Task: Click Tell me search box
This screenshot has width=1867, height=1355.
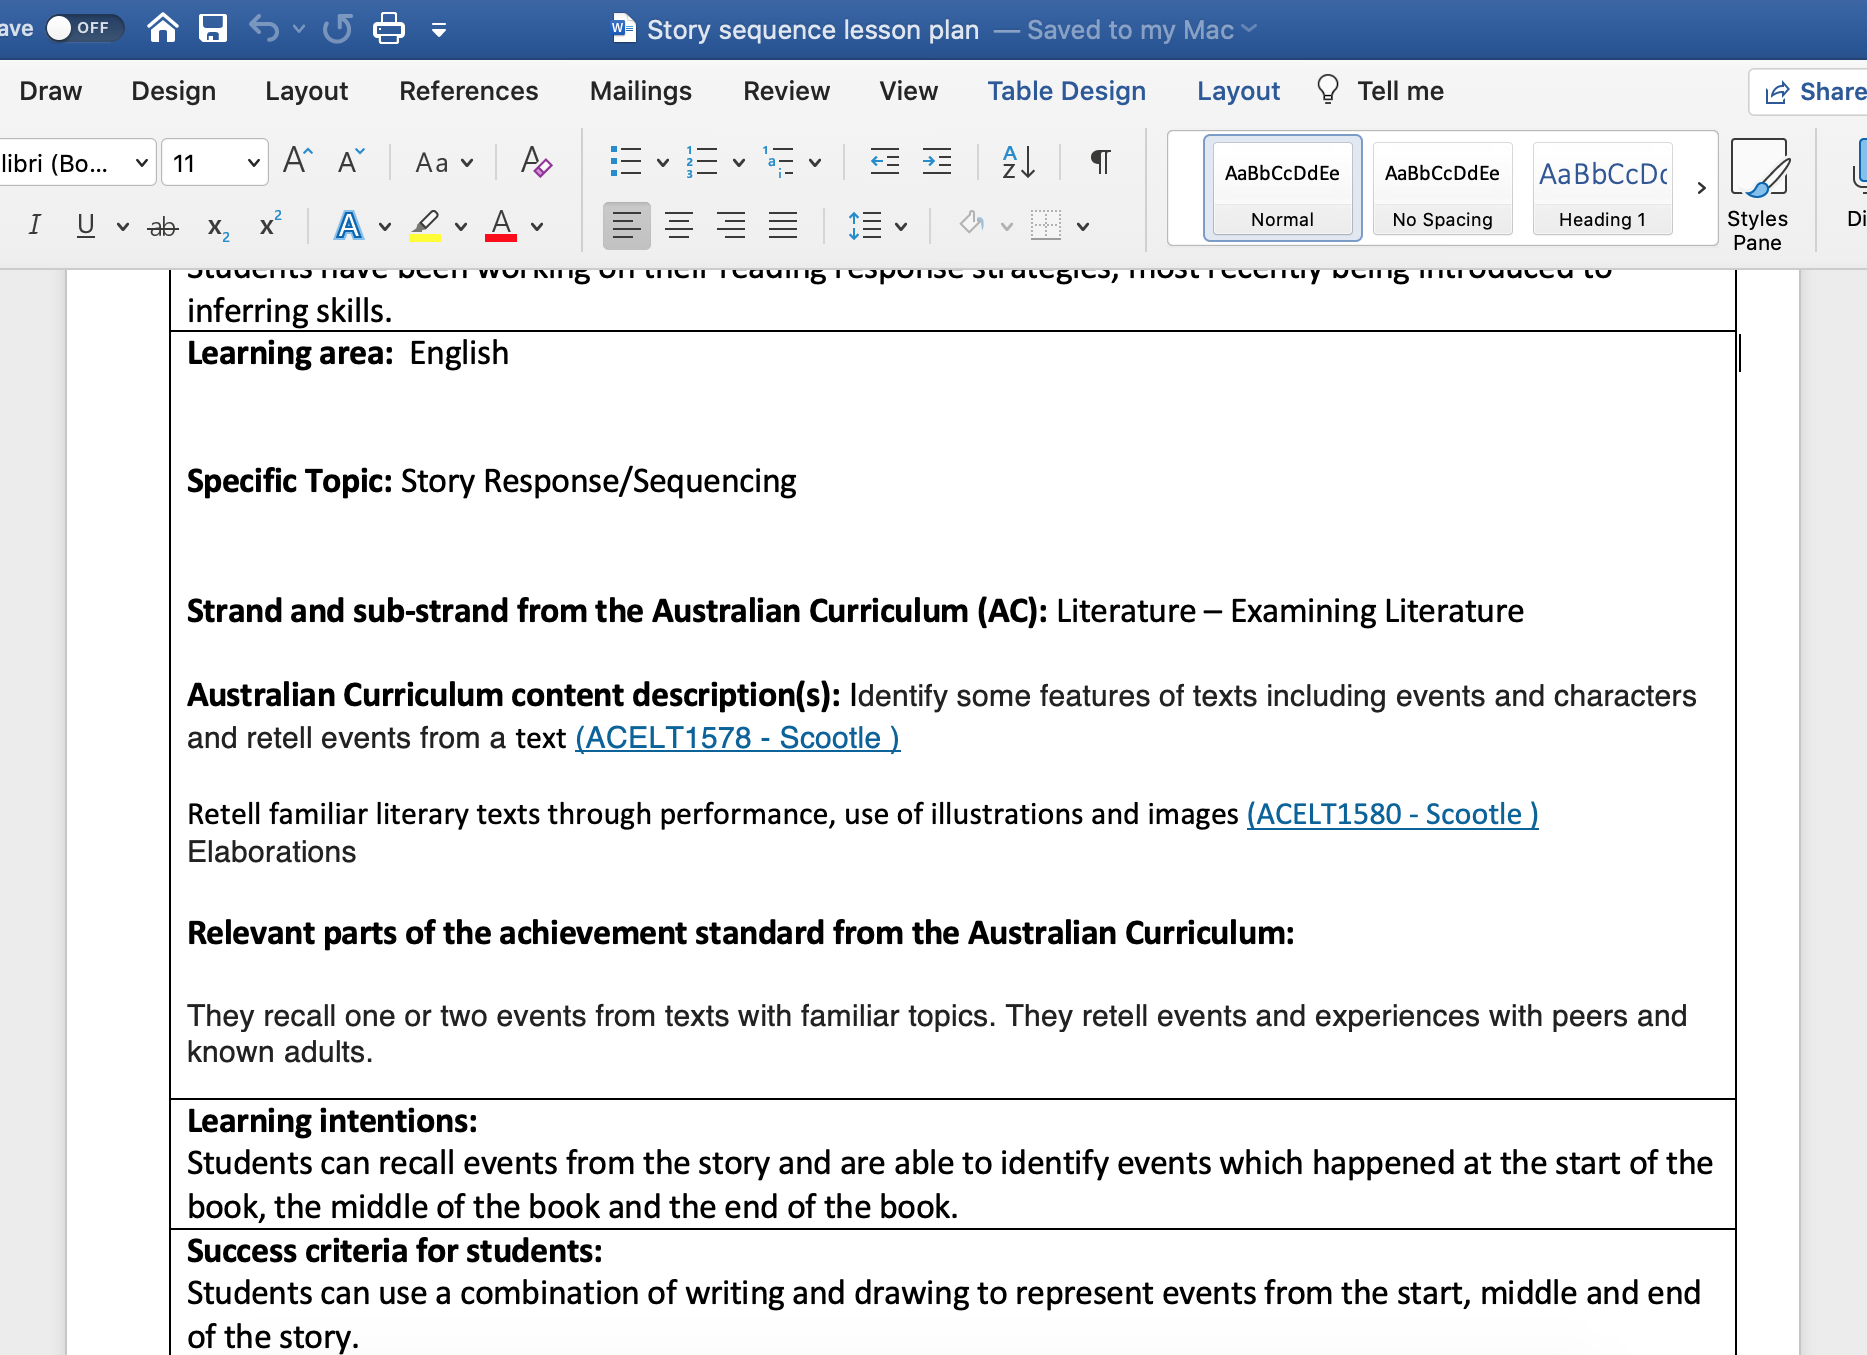Action: (1380, 91)
